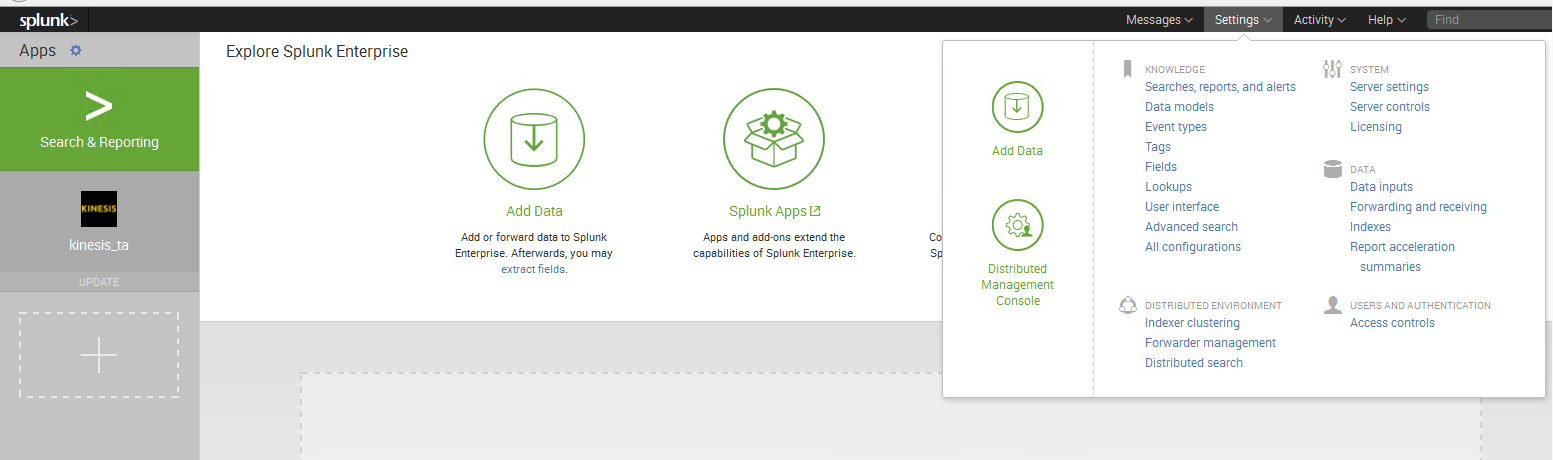Follow the extract fields link
Viewport: 1553px width, 460px height.
(532, 269)
